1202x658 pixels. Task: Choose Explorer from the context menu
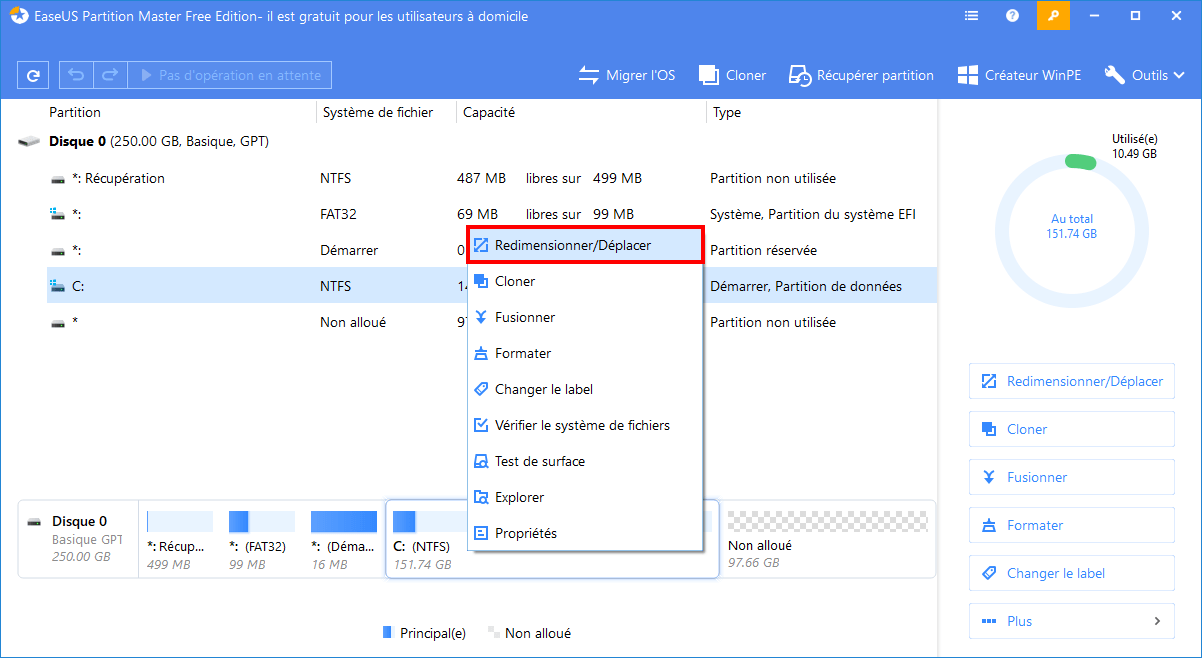point(585,497)
